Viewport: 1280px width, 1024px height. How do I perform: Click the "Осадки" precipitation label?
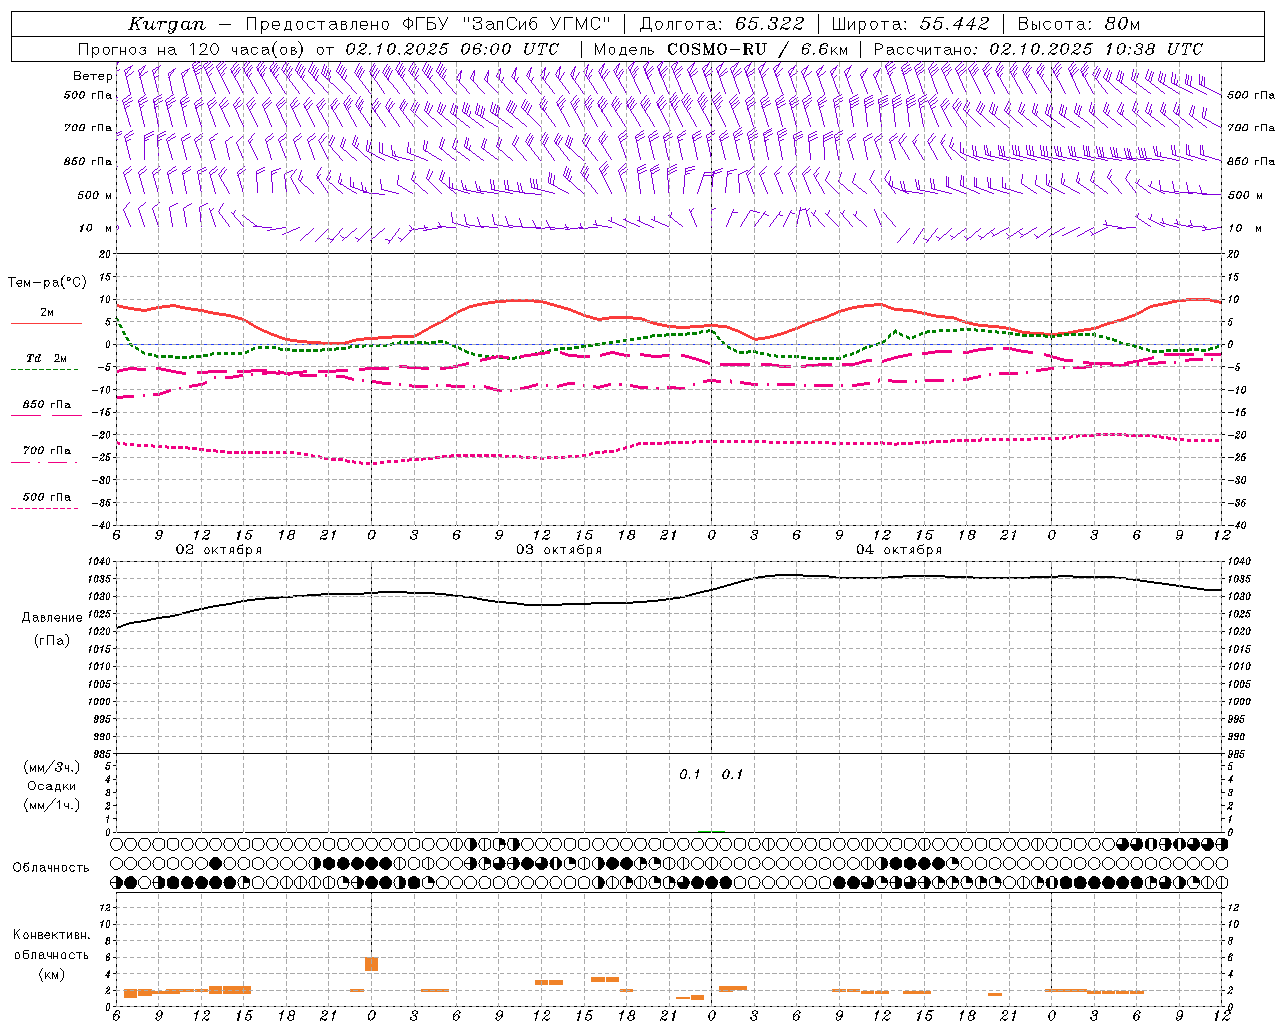pyautogui.click(x=52, y=786)
